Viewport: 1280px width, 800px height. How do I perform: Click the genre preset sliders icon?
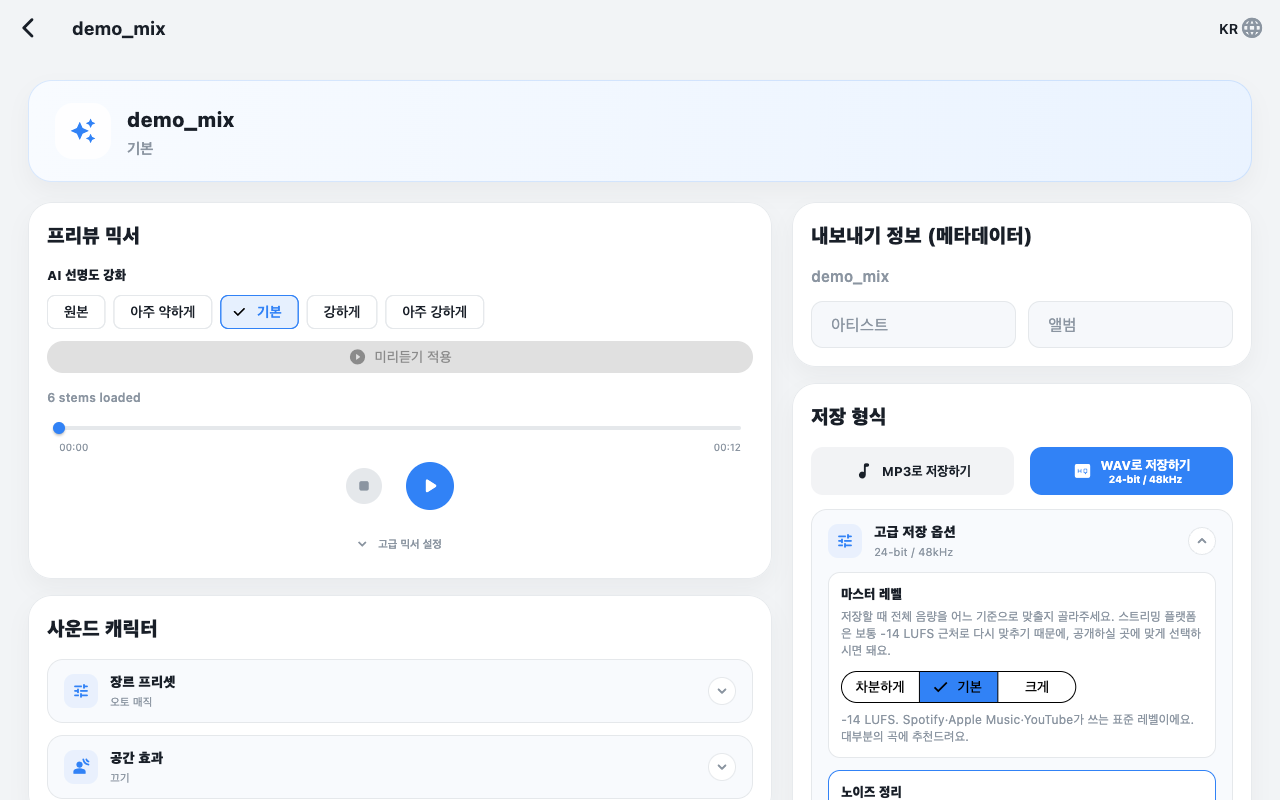pyautogui.click(x=81, y=691)
